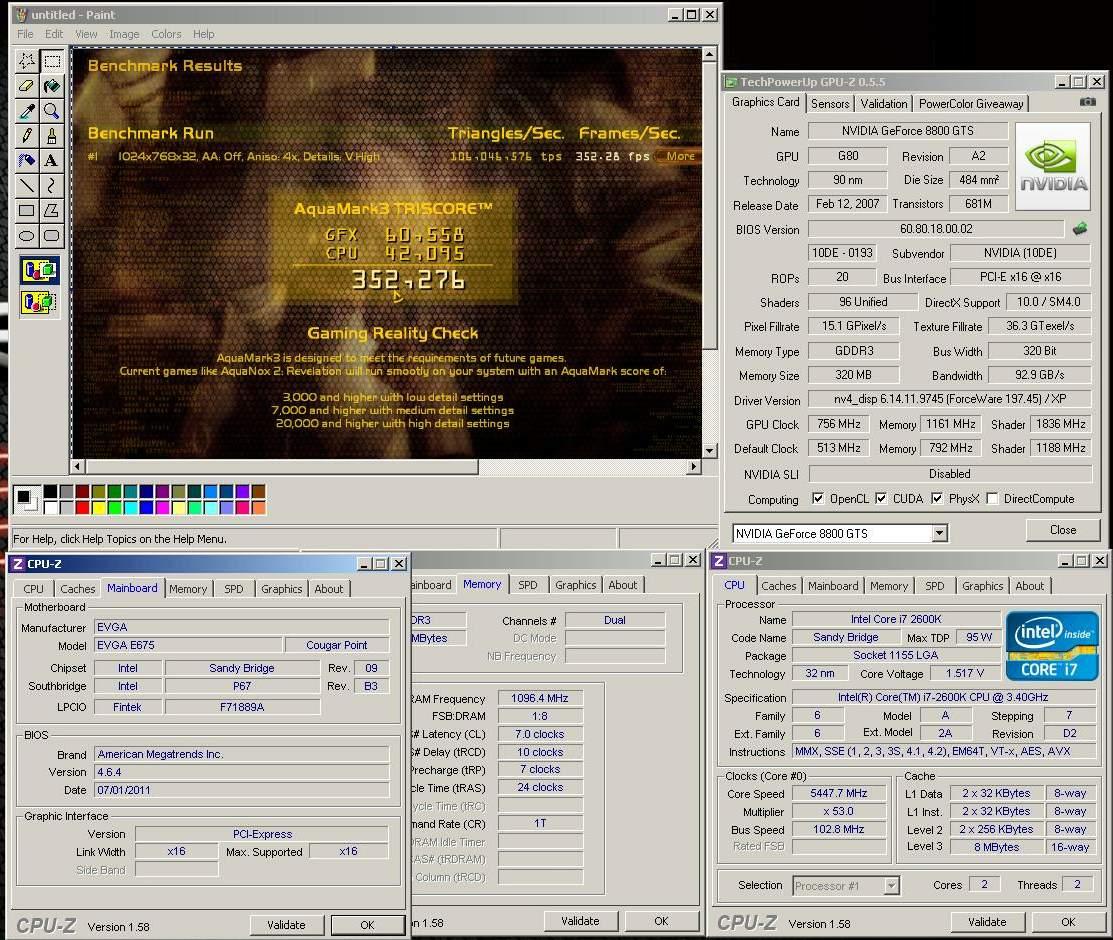
Task: Pick the cyan color swatch in Paint palette
Action: tap(130, 507)
